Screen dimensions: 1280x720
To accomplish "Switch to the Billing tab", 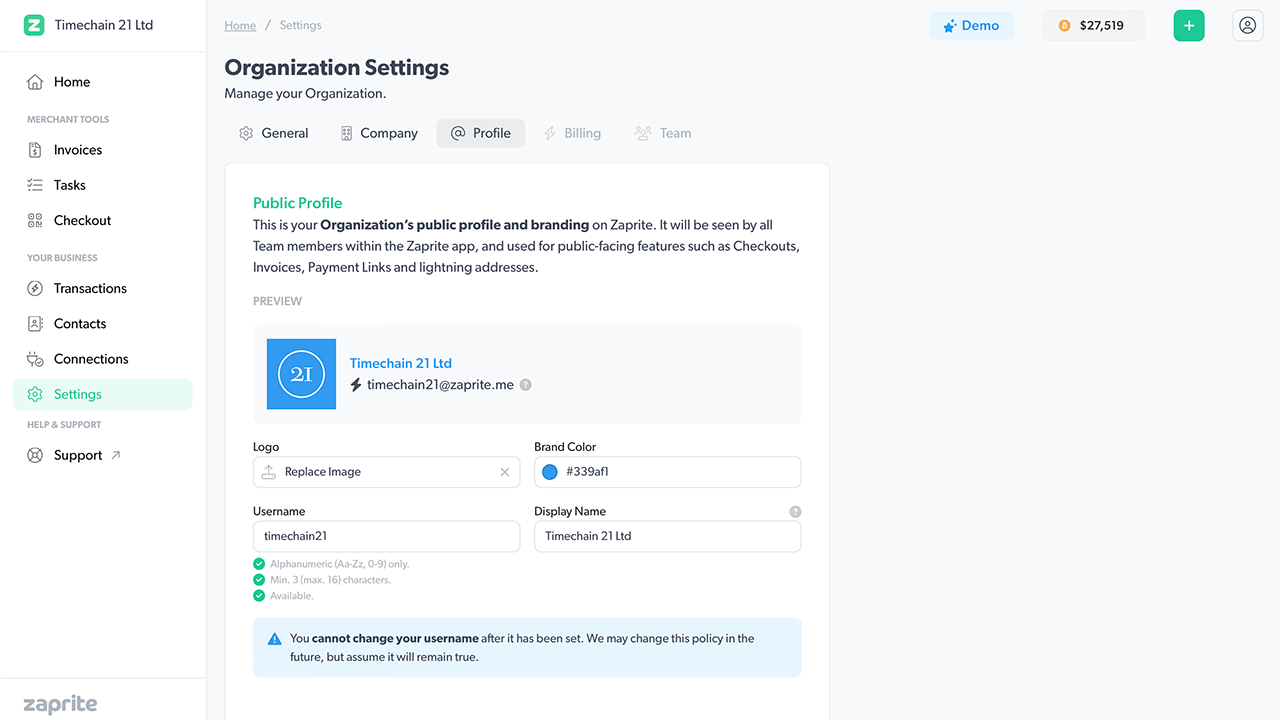I will coord(572,133).
